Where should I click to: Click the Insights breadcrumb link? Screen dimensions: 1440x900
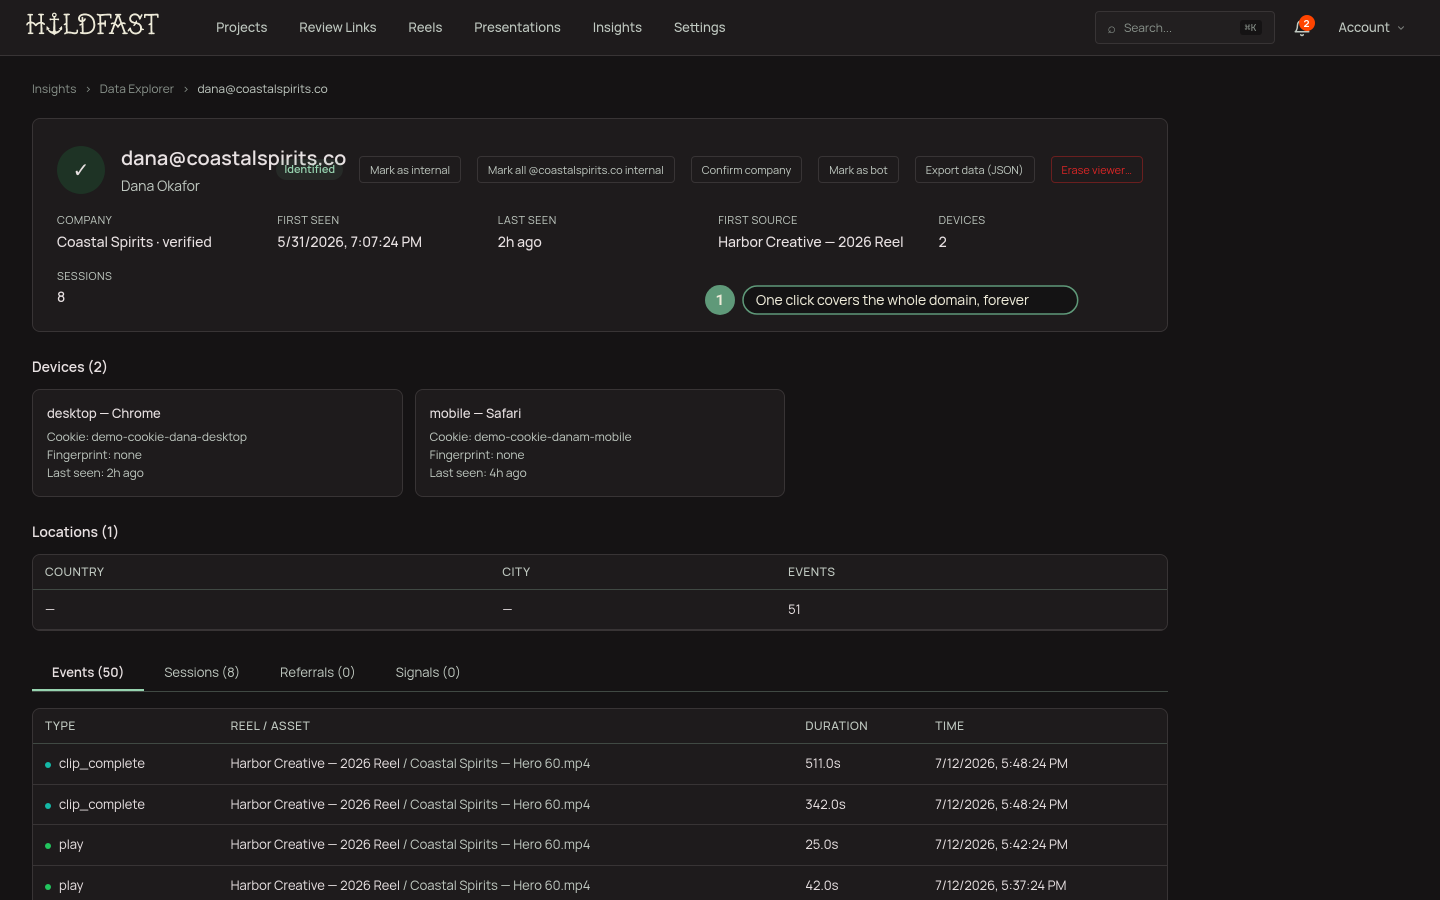[x=54, y=89]
